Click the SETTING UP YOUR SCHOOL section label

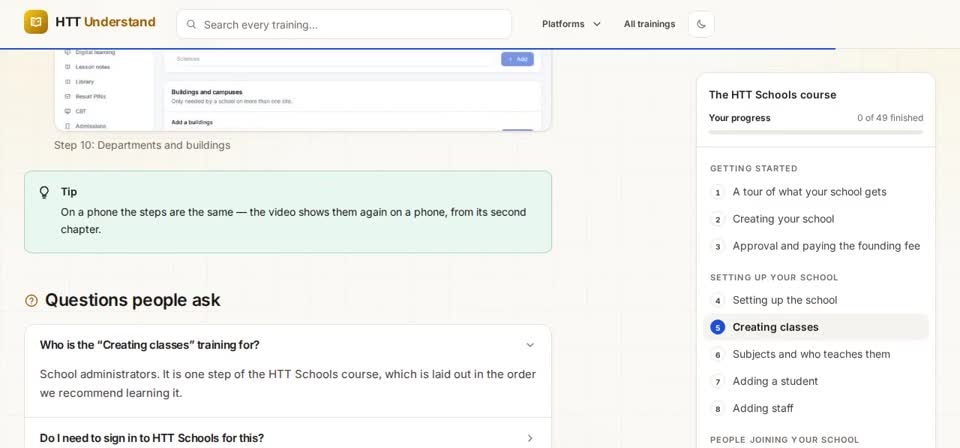pos(774,278)
